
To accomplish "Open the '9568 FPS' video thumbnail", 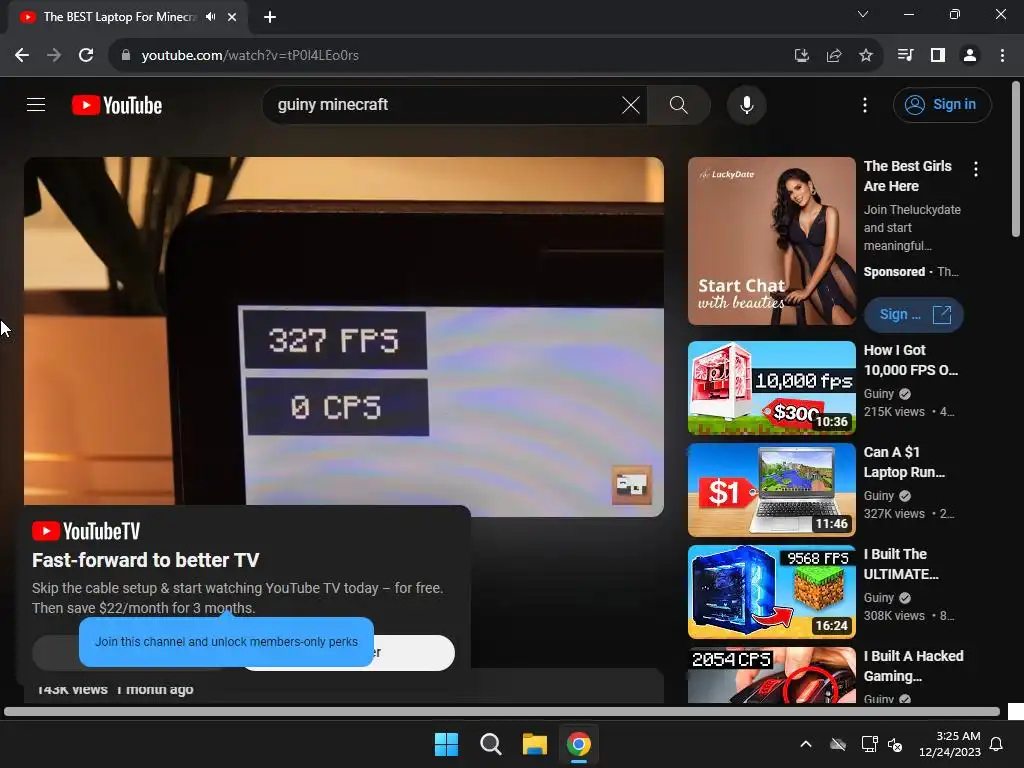I will pyautogui.click(x=771, y=592).
